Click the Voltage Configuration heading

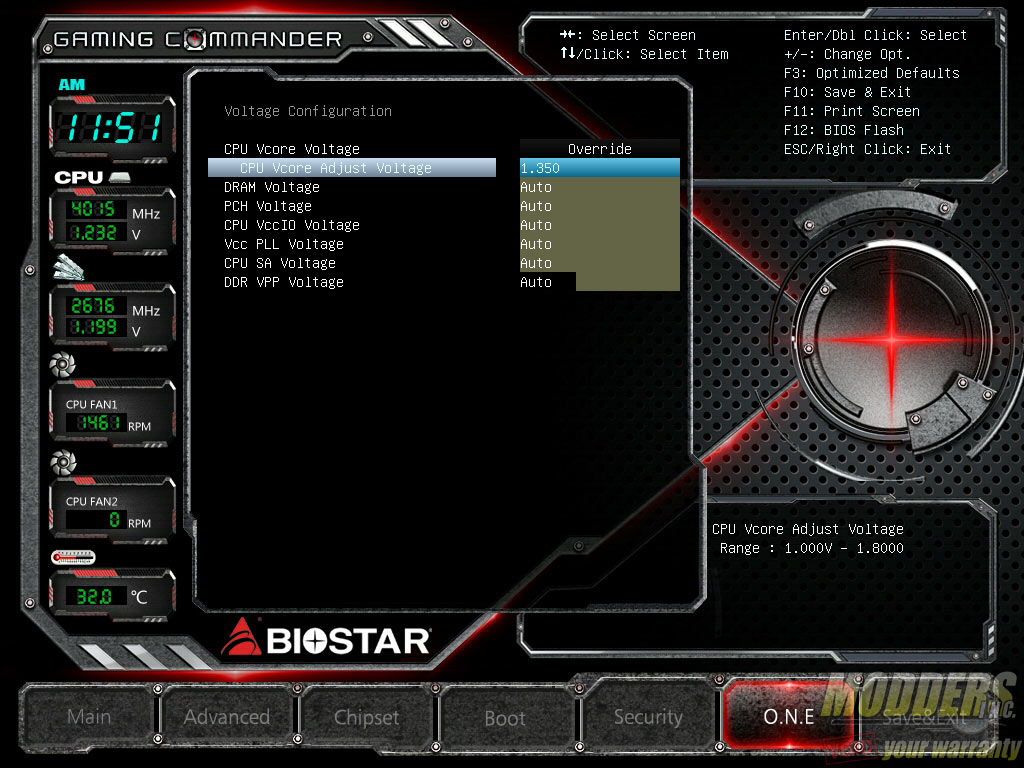pos(308,111)
